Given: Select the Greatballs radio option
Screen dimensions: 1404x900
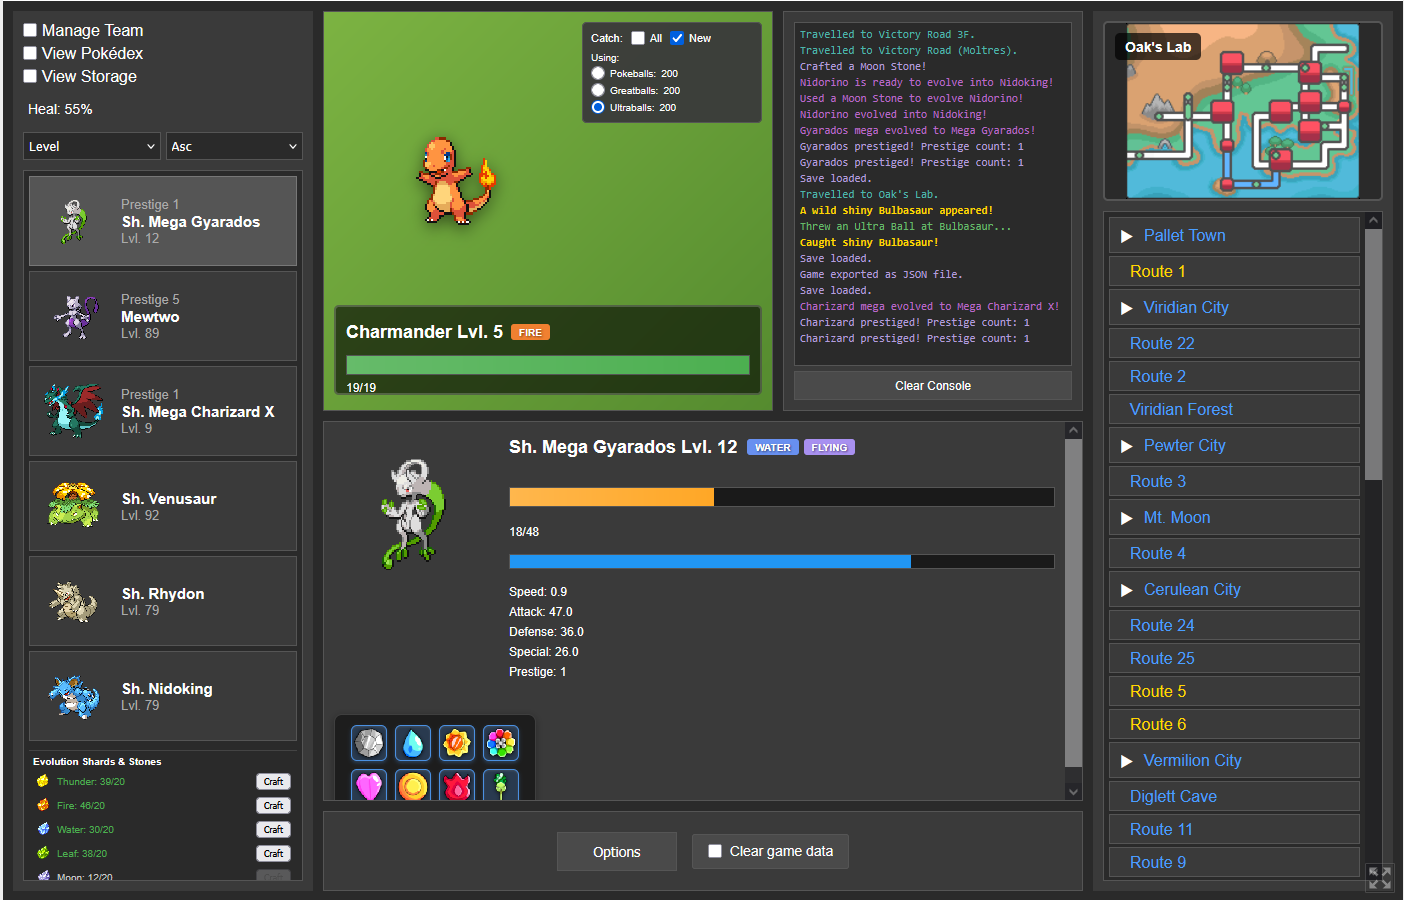Looking at the screenshot, I should tap(598, 90).
